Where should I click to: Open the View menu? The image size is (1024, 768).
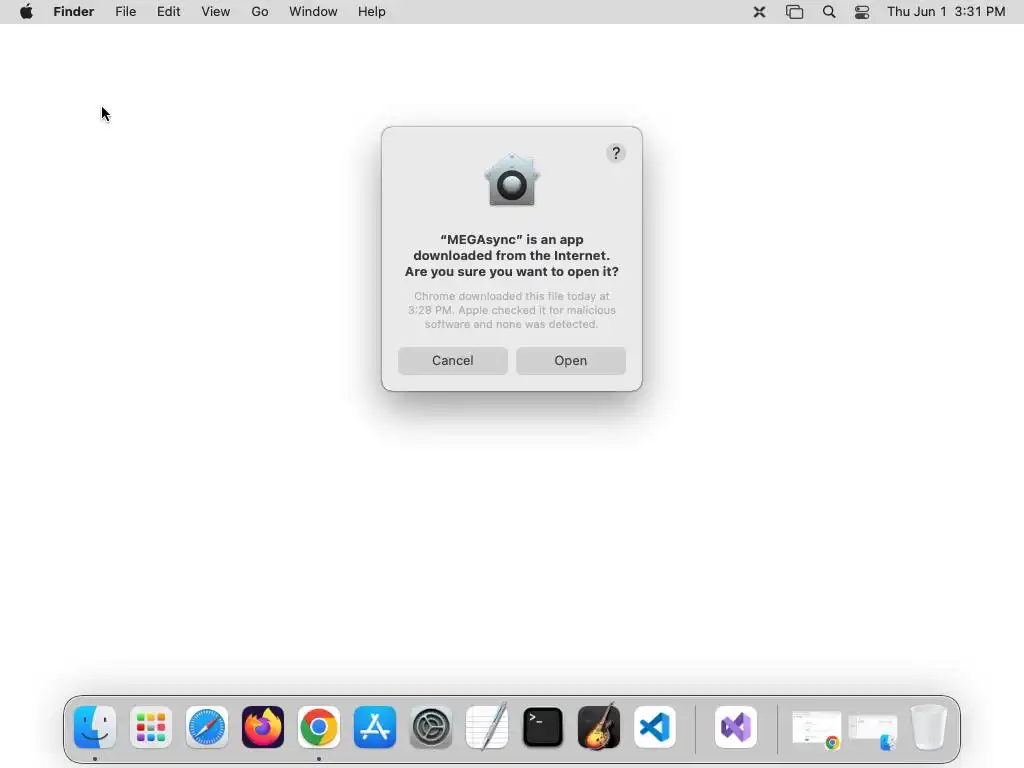click(216, 12)
